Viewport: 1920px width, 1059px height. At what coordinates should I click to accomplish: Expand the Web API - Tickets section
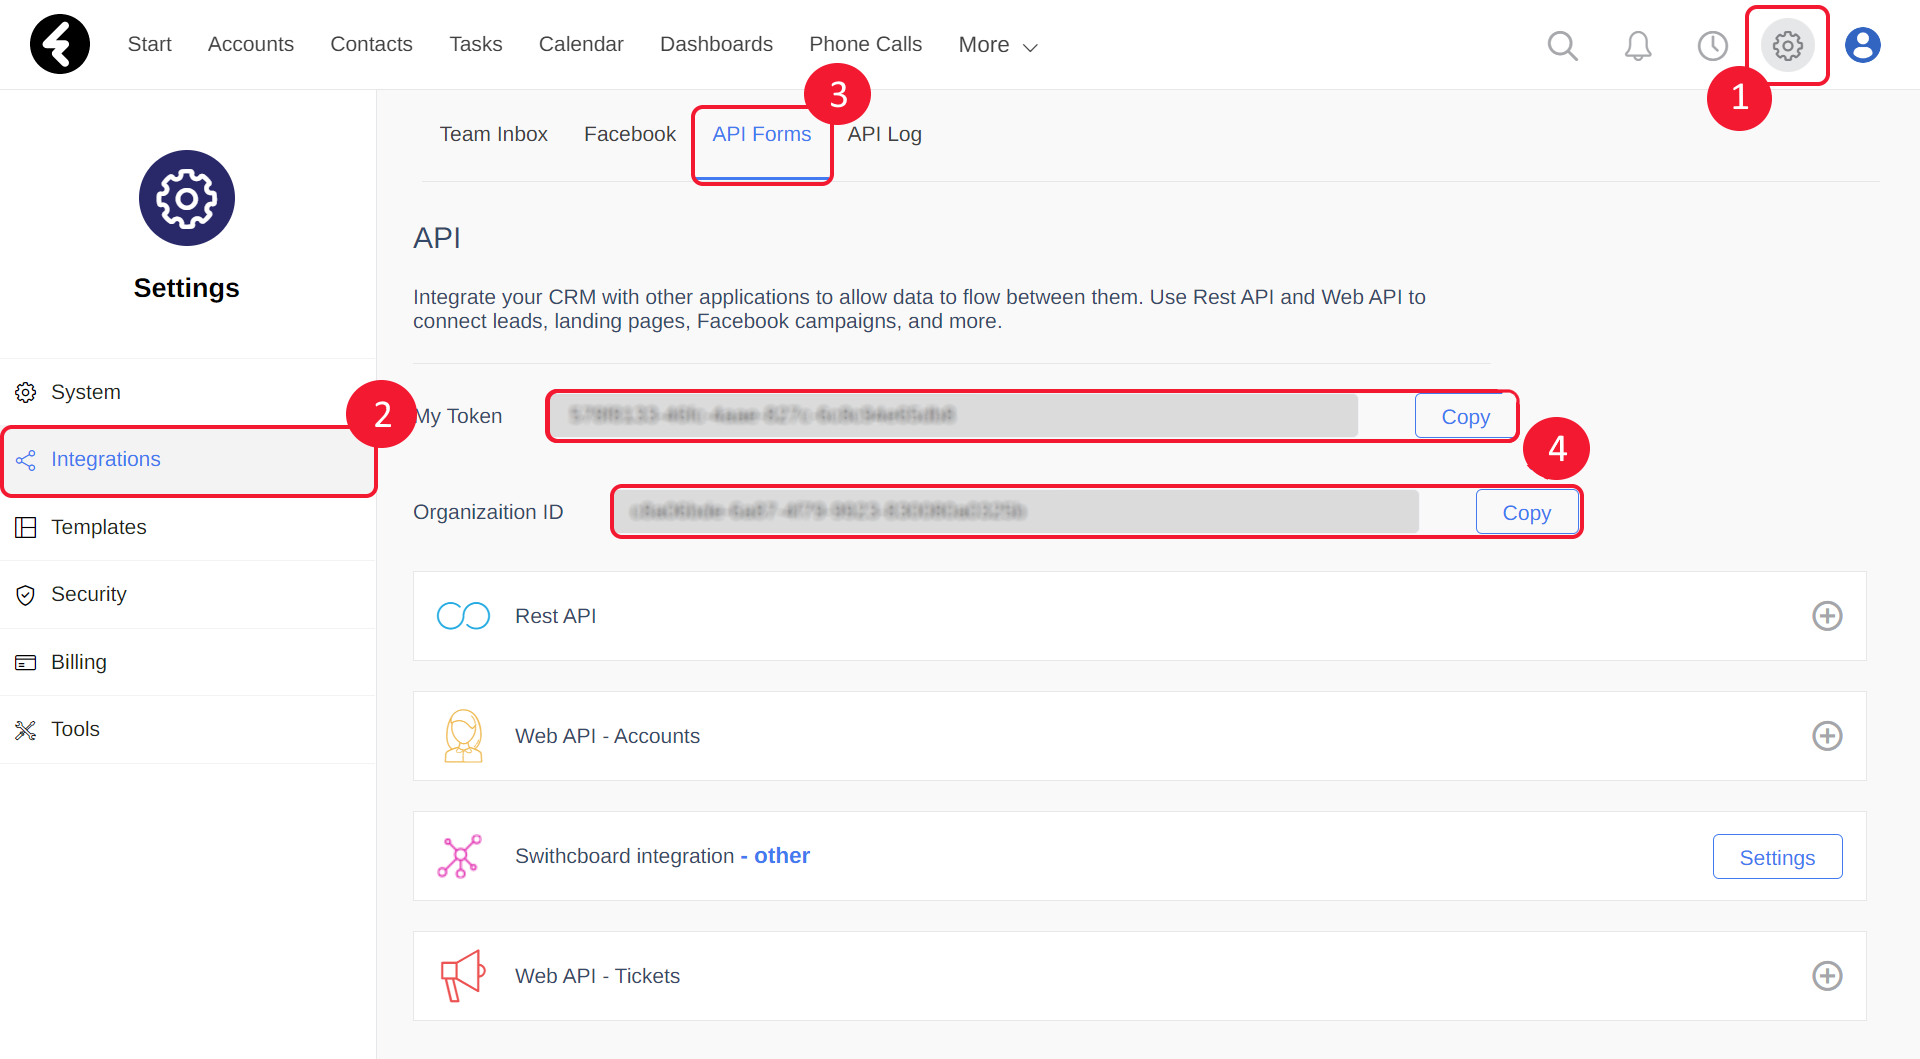[1827, 976]
